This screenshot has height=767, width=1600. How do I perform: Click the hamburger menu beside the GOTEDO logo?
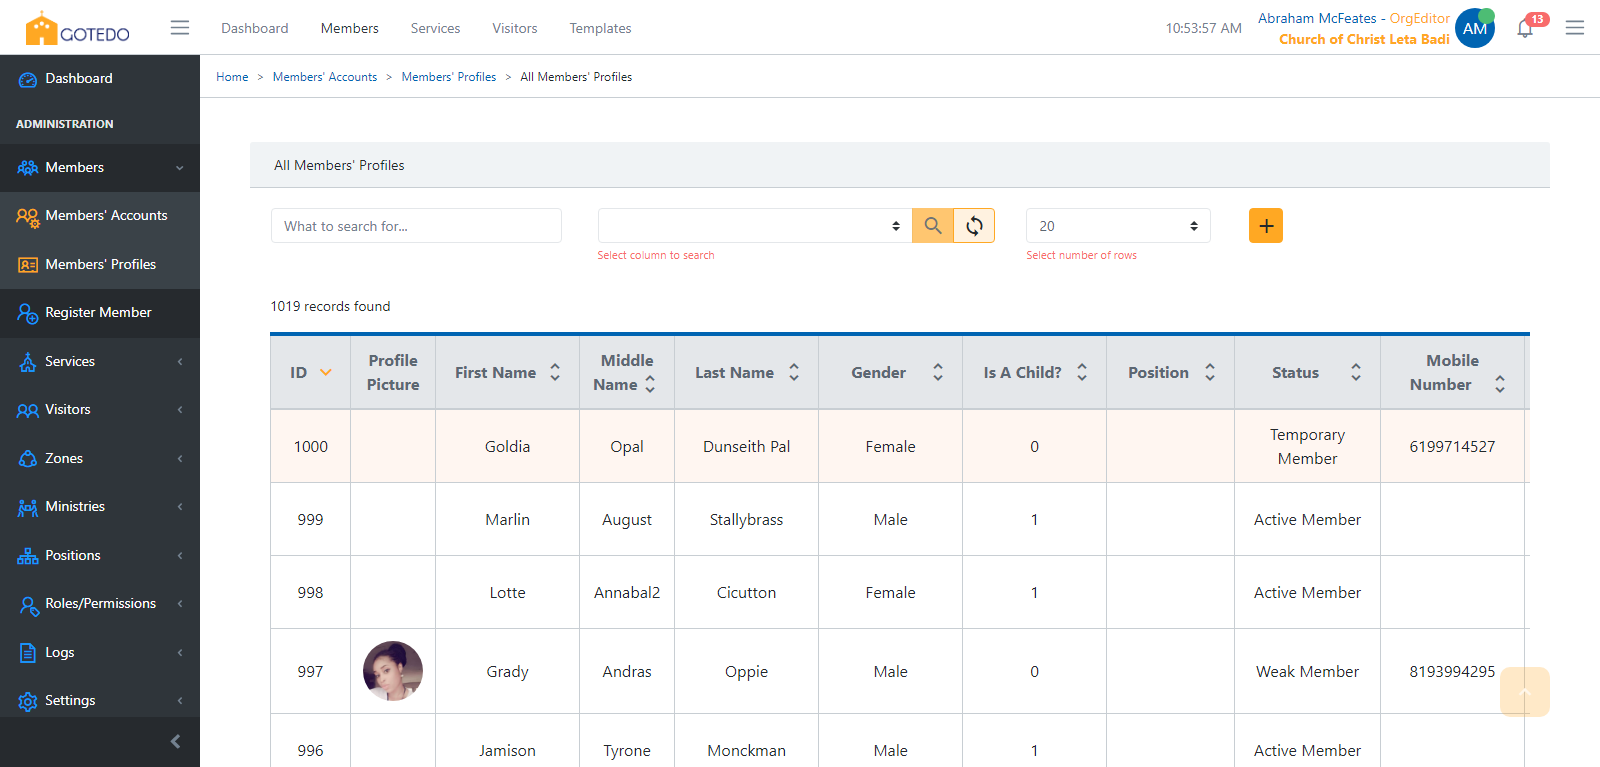pyautogui.click(x=180, y=28)
